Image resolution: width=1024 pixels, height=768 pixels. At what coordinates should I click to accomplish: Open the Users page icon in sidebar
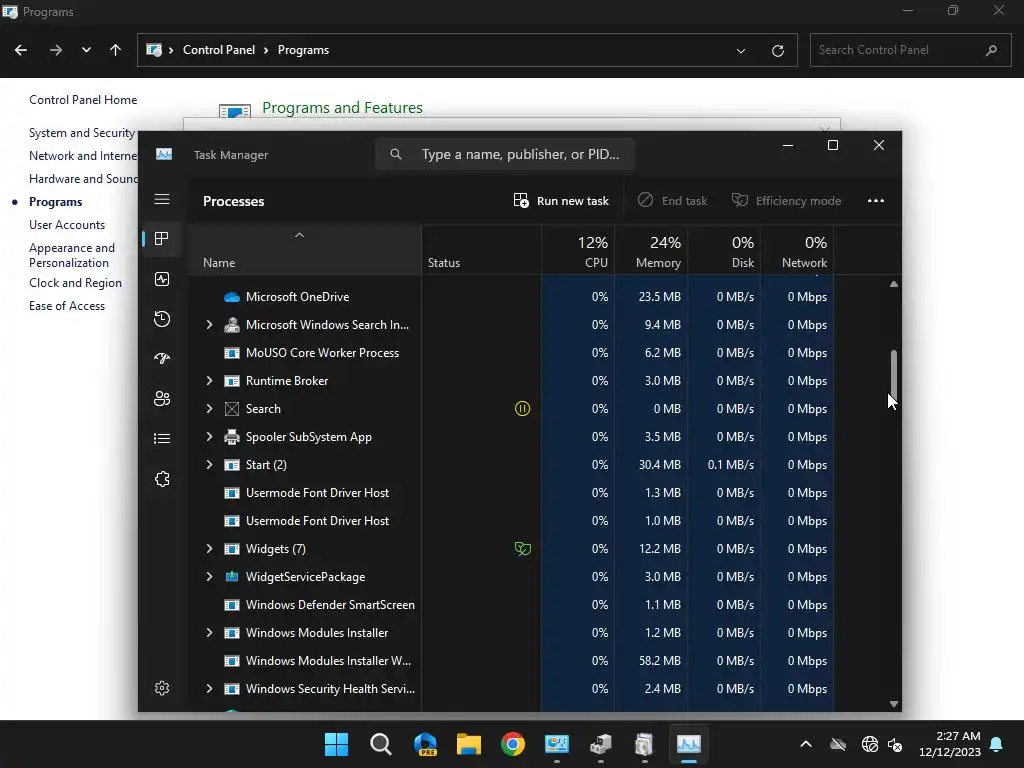(162, 398)
